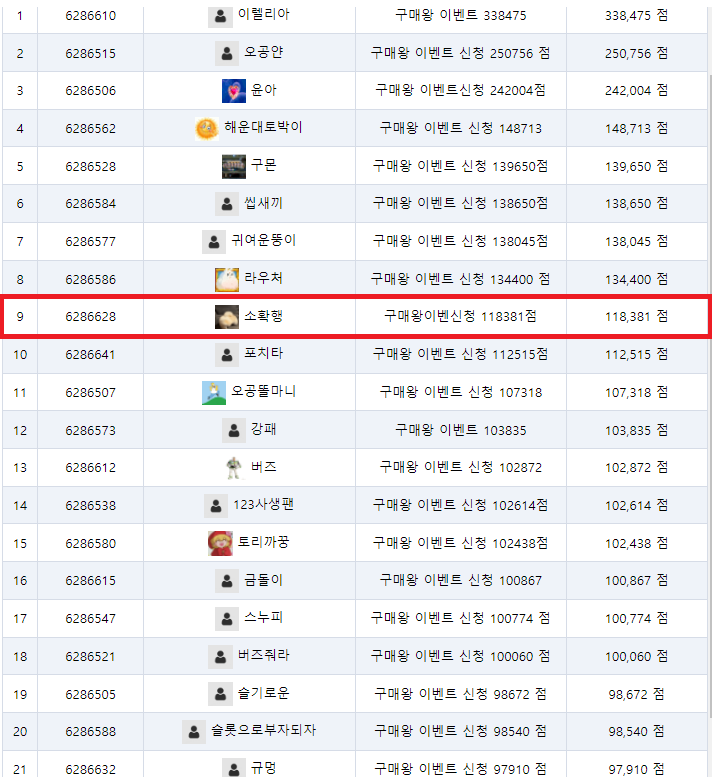Open post 구매왕 이벤트 103835

(460, 430)
